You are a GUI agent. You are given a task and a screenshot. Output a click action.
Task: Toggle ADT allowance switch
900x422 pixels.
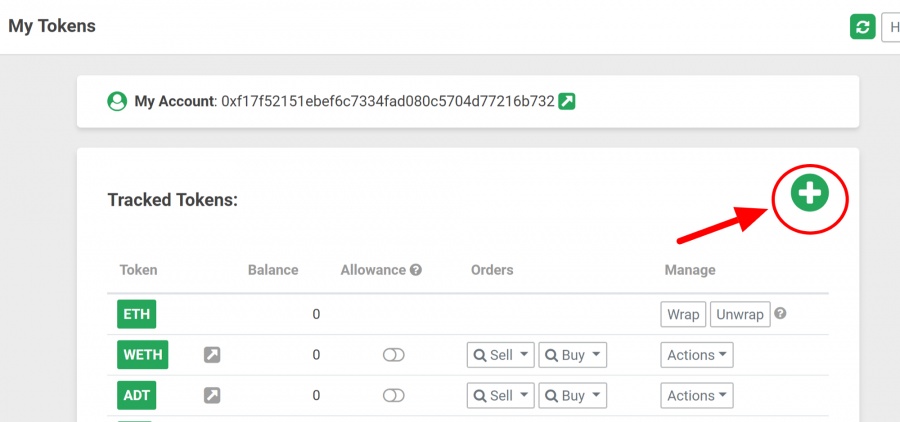(394, 396)
